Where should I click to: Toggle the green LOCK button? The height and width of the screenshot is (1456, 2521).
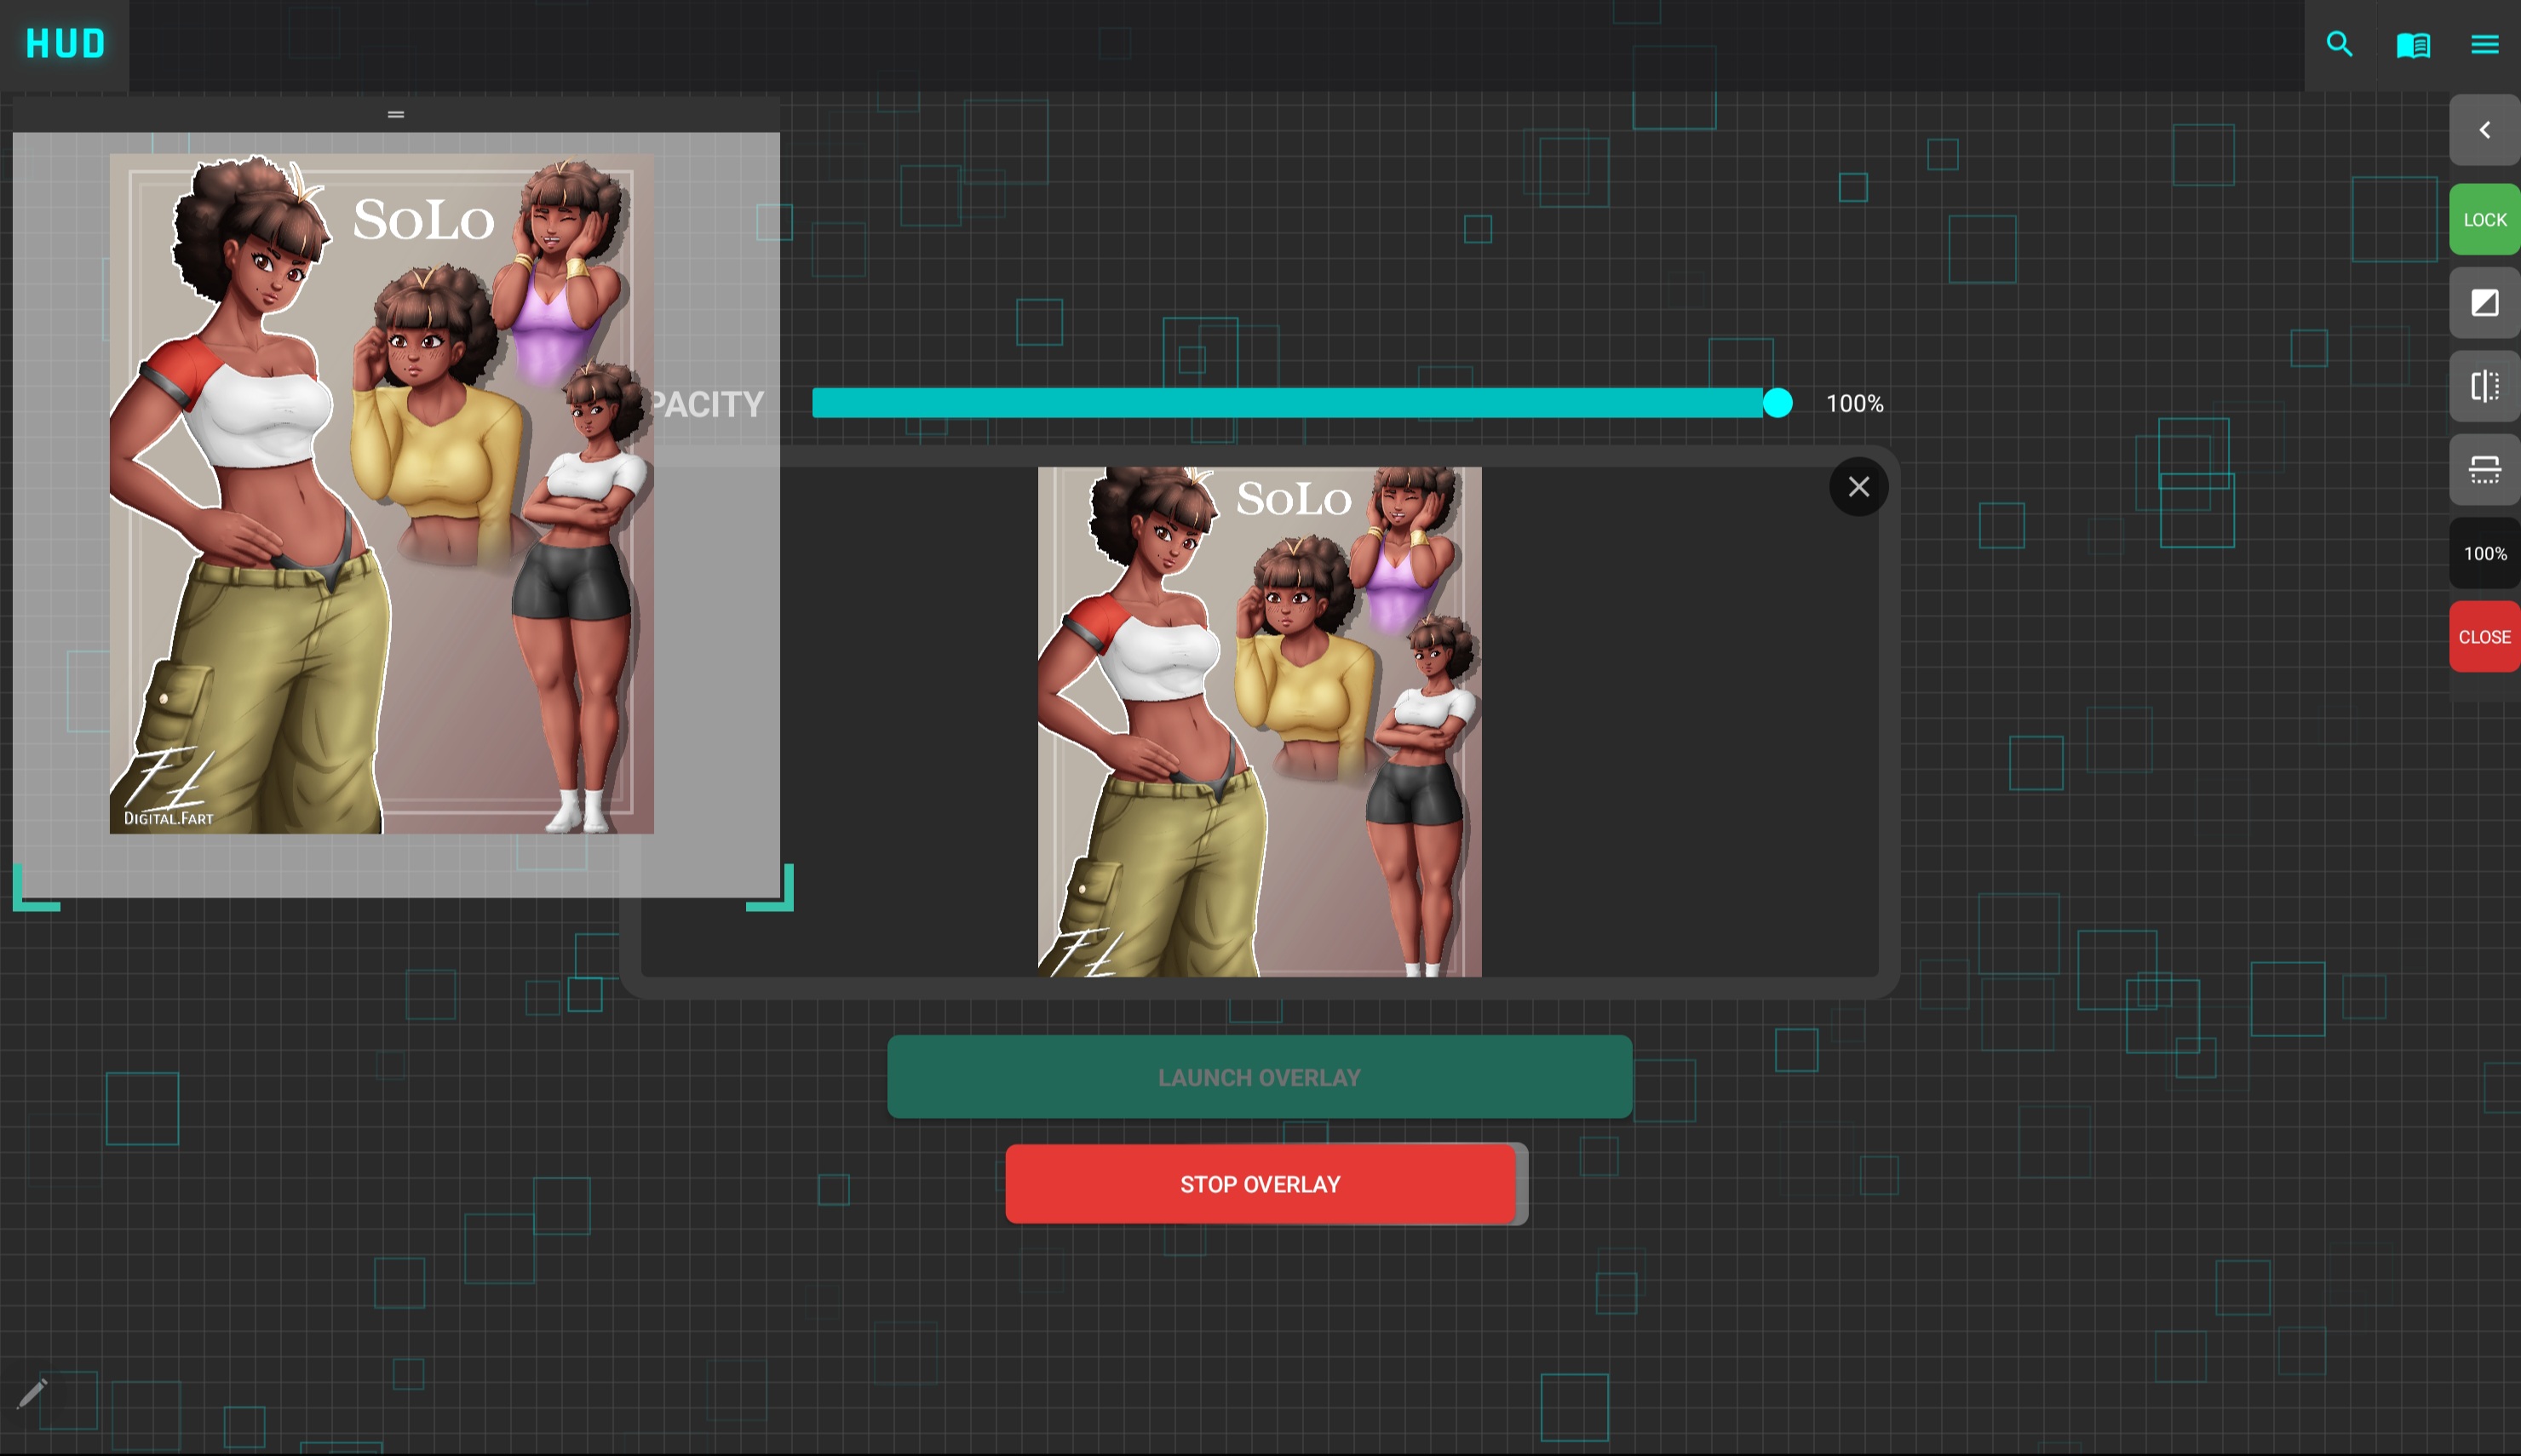click(x=2484, y=219)
